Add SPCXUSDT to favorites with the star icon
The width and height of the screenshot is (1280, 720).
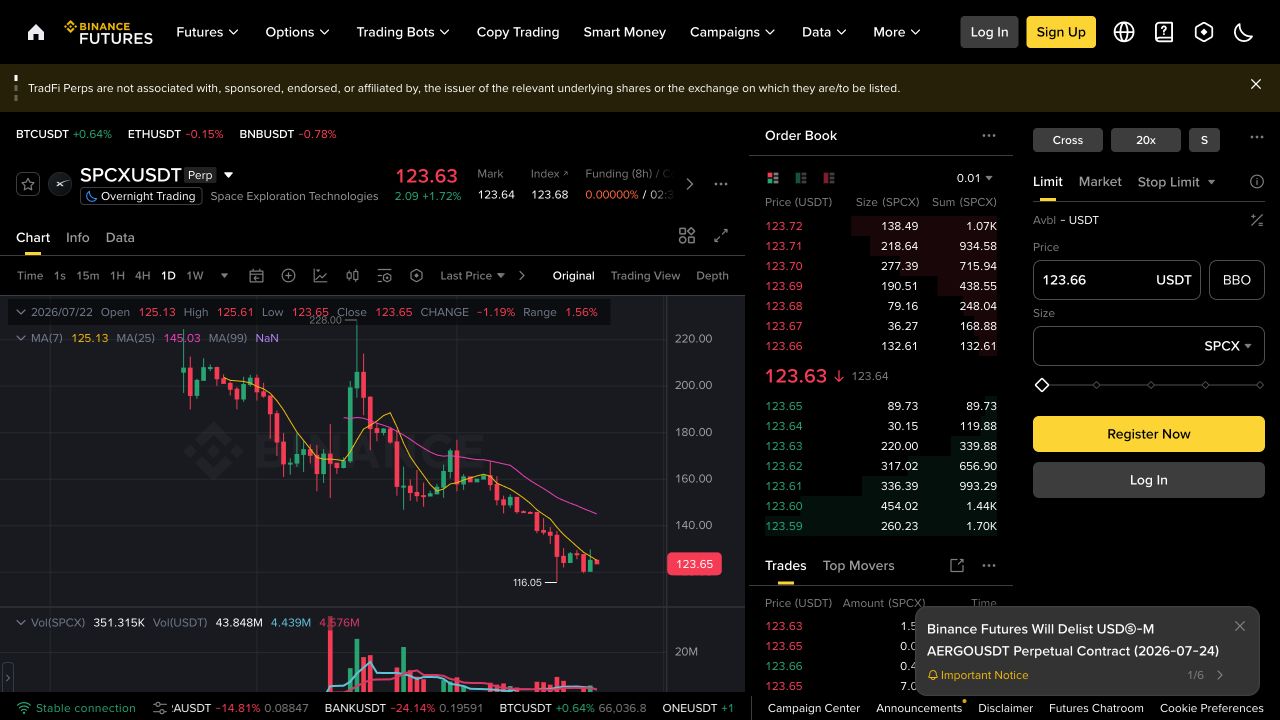click(28, 184)
